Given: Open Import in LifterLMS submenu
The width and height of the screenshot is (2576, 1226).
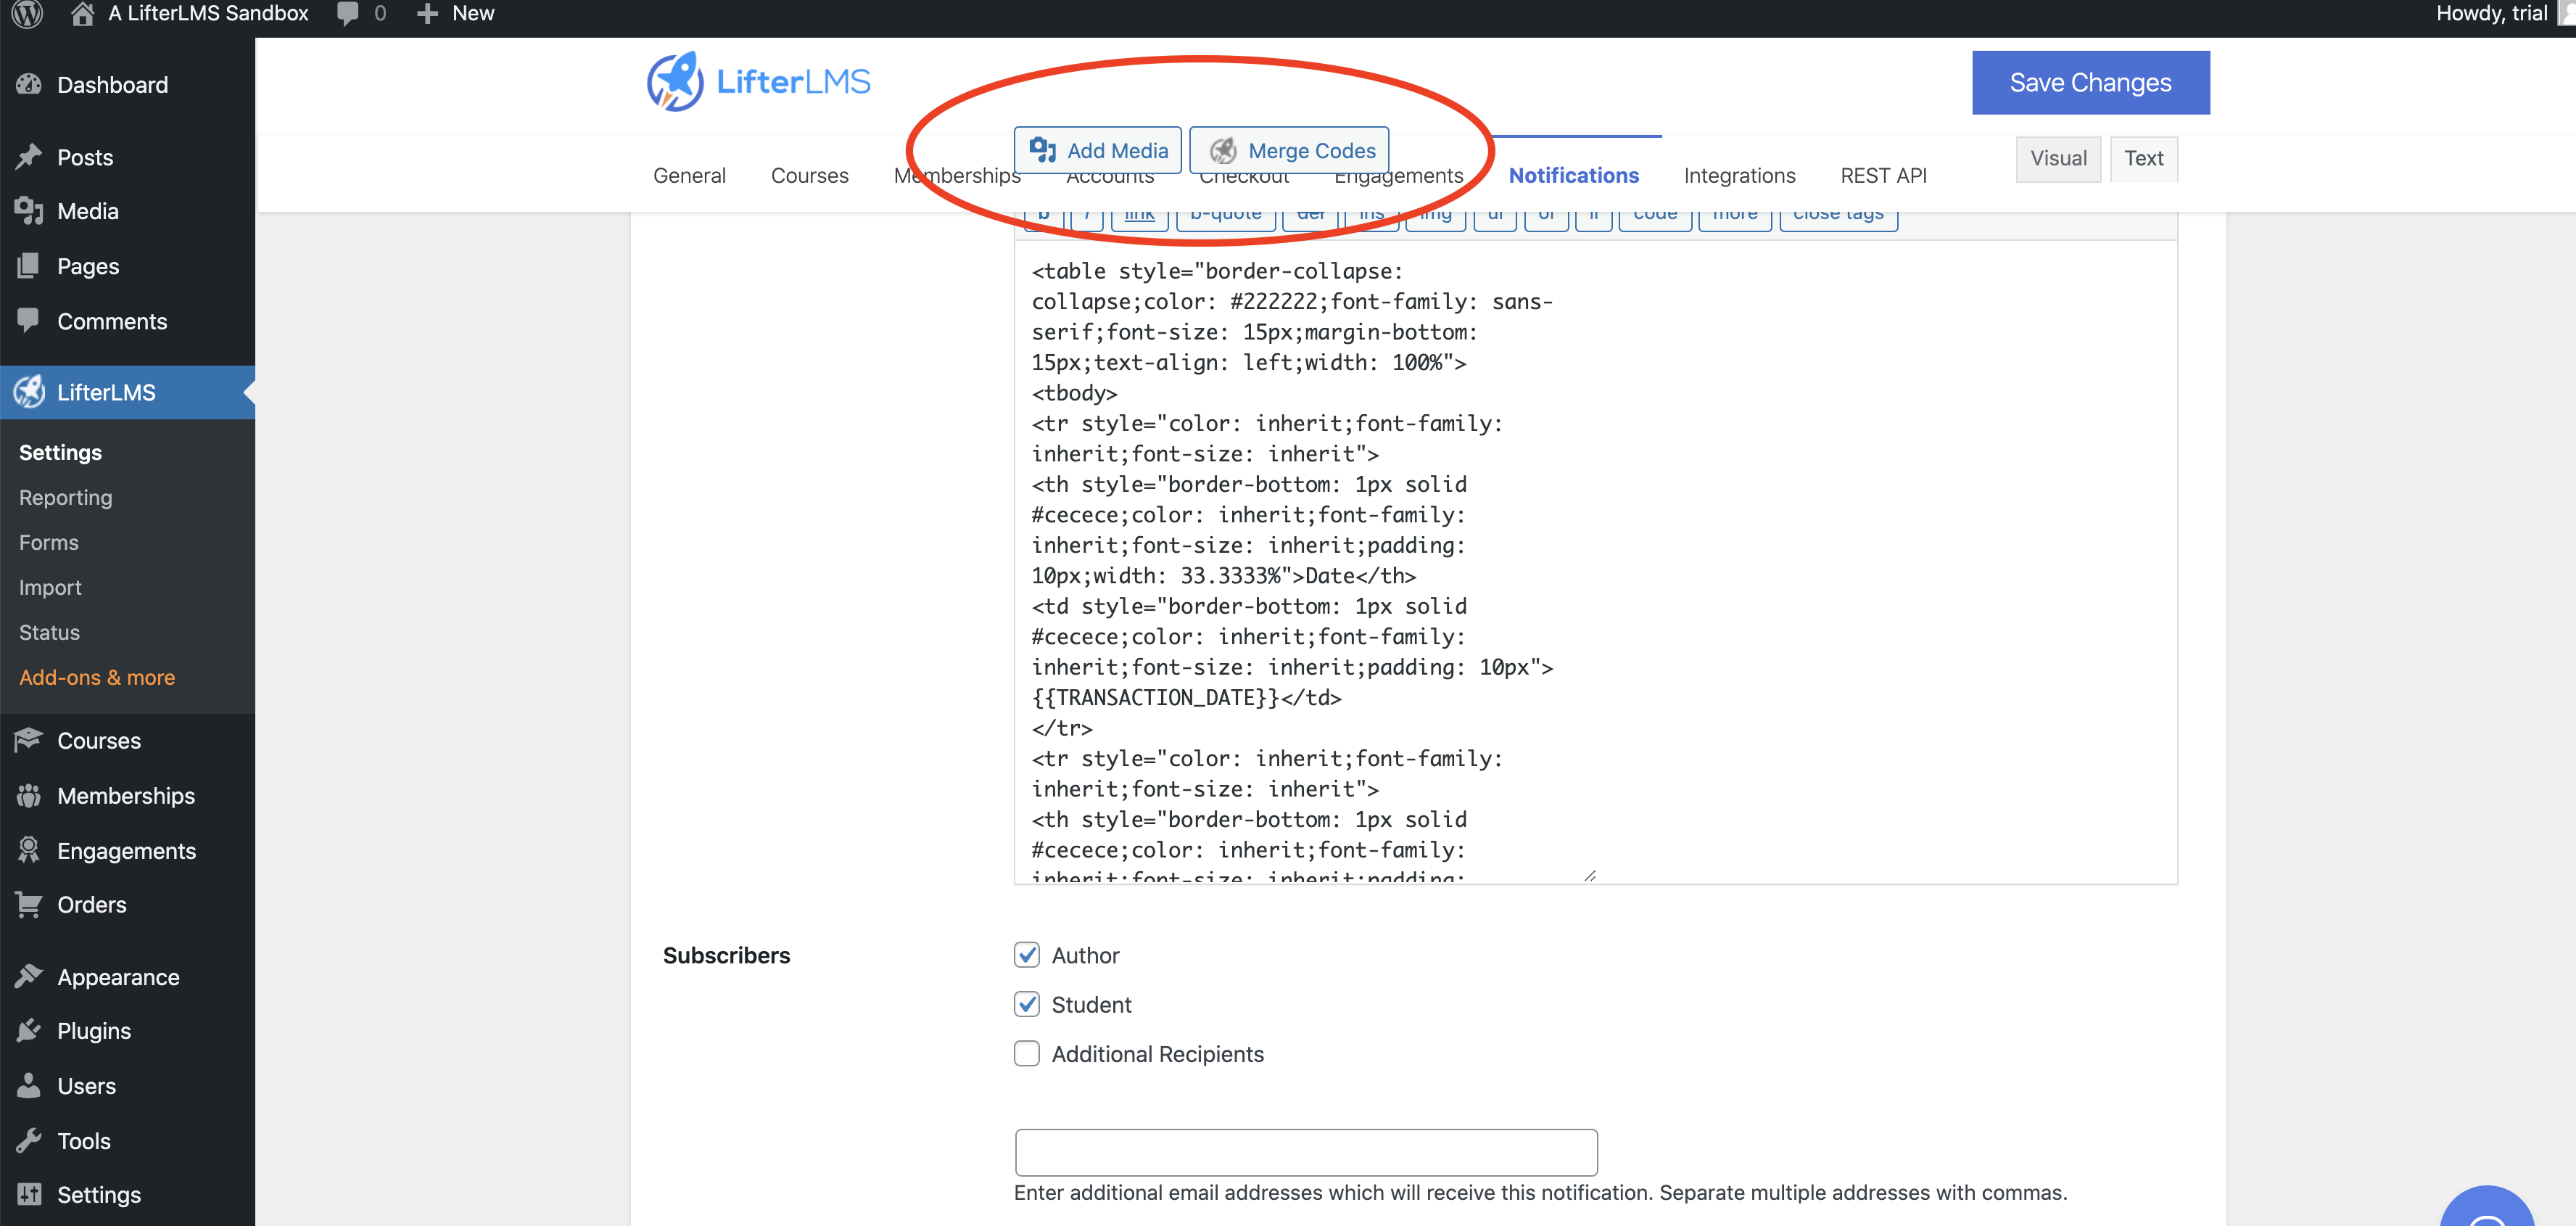Looking at the screenshot, I should pyautogui.click(x=51, y=587).
